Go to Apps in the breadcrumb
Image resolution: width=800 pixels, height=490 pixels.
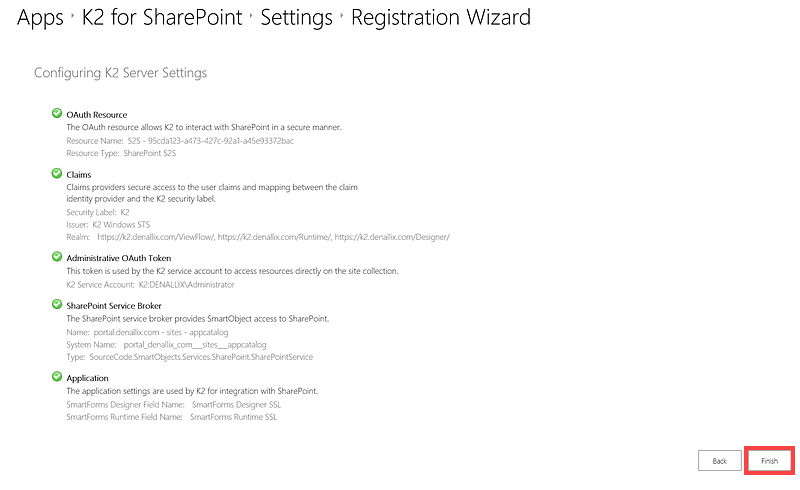[x=40, y=18]
